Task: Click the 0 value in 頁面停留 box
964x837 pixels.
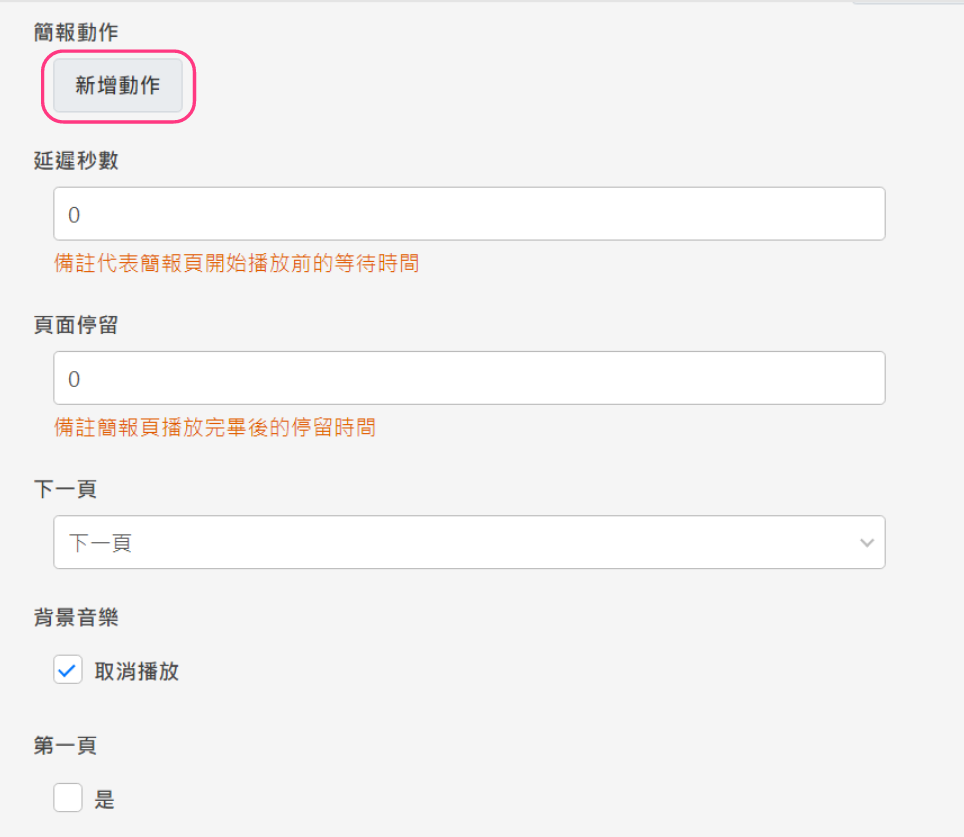Action: coord(74,379)
